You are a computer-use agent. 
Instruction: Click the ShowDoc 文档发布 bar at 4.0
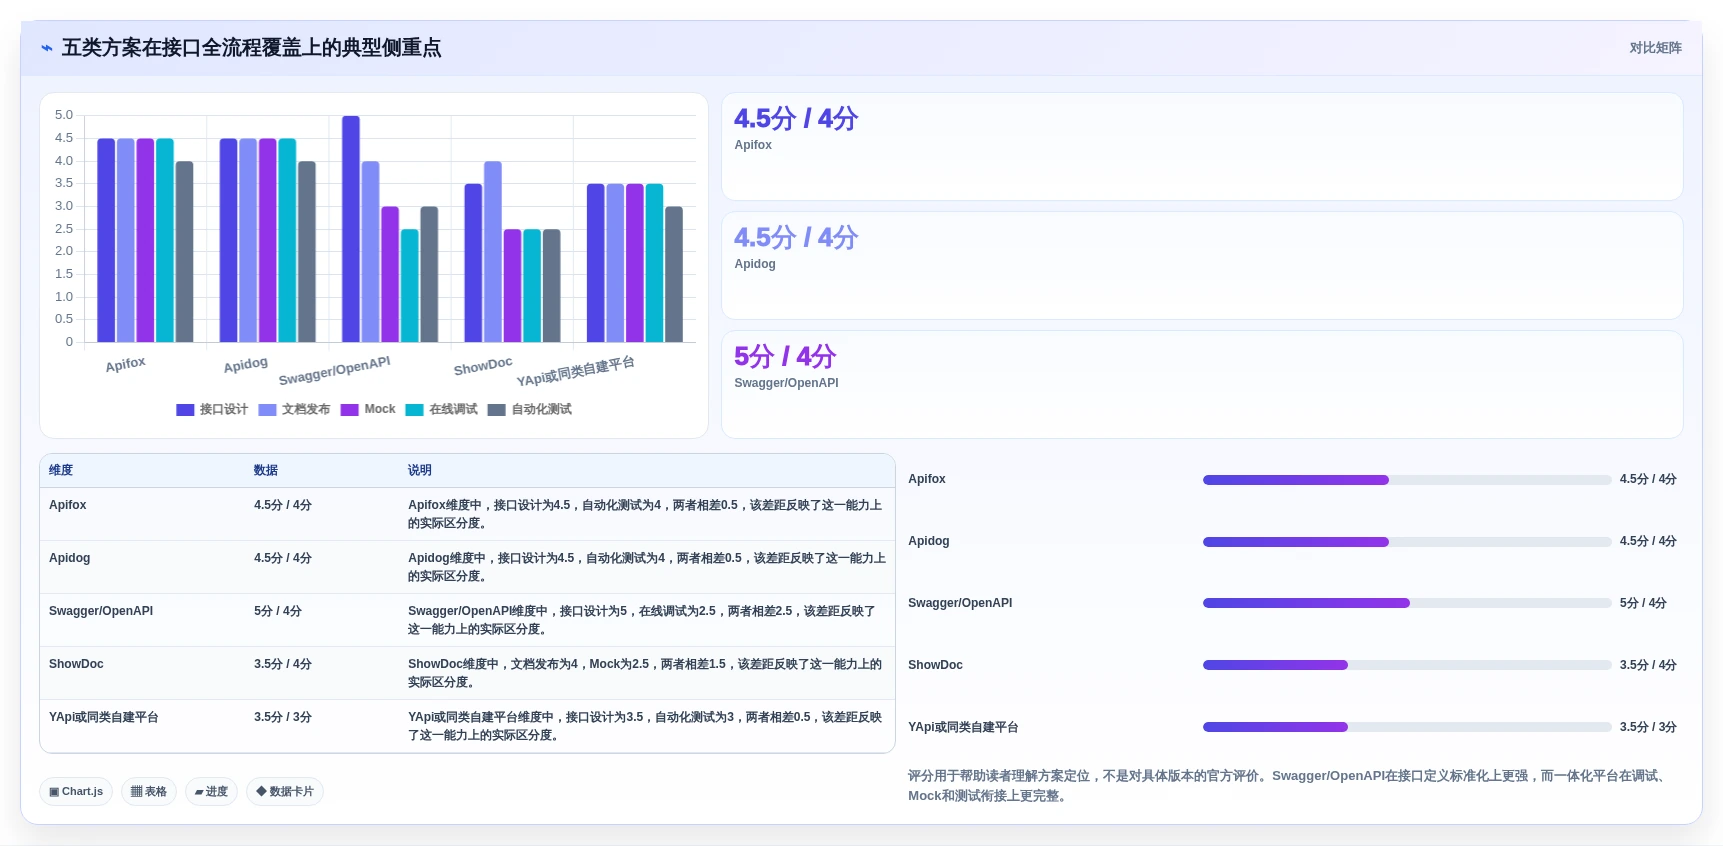[493, 252]
